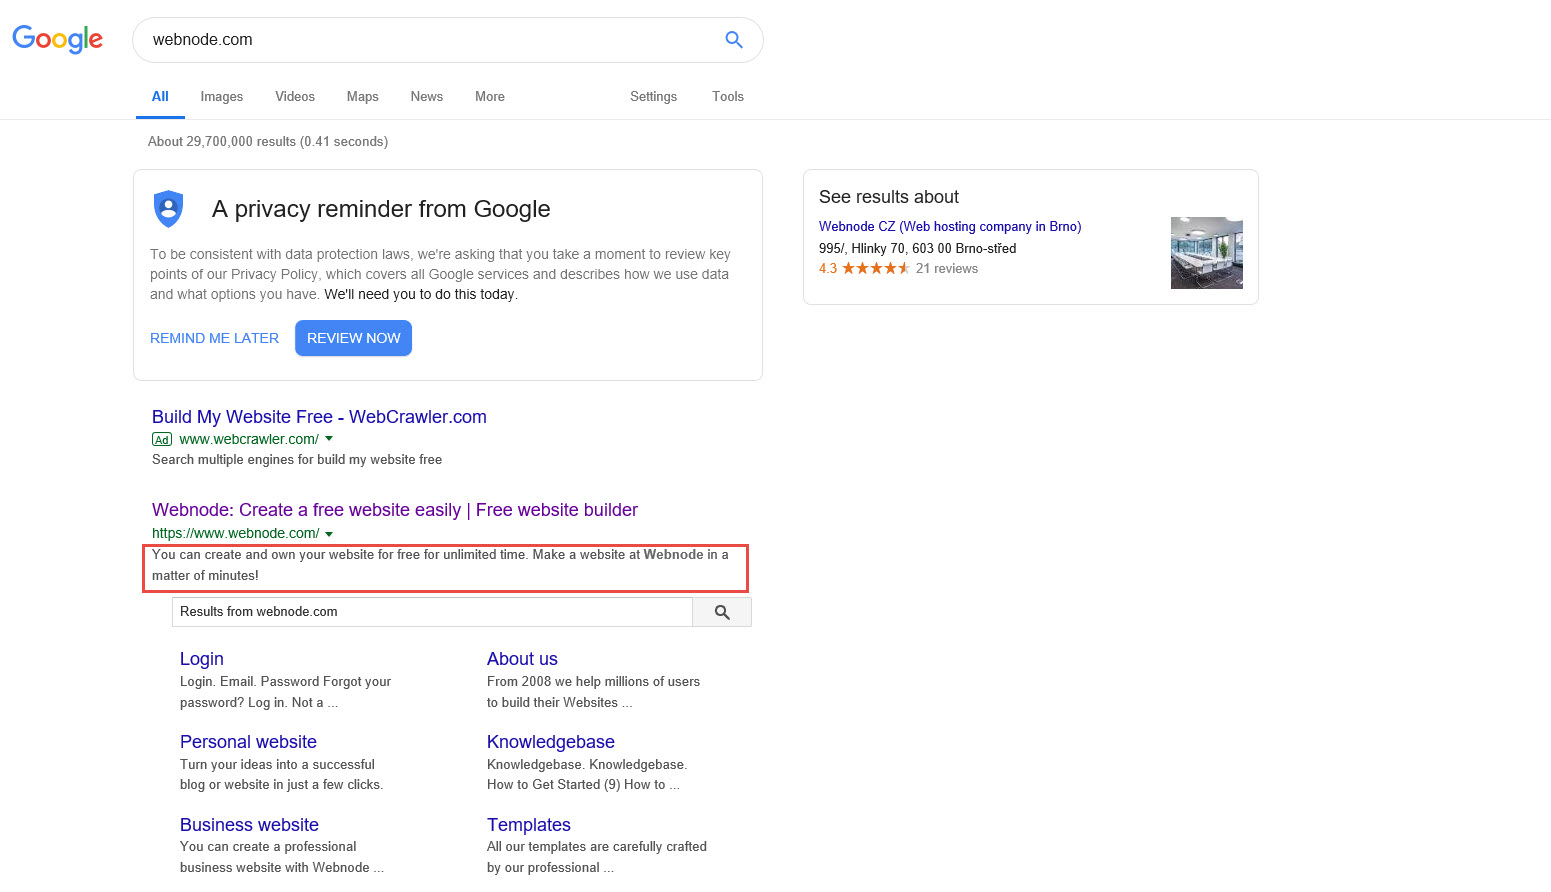Image resolution: width=1551 pixels, height=892 pixels.
Task: Open the Login sitelink
Action: pyautogui.click(x=202, y=659)
